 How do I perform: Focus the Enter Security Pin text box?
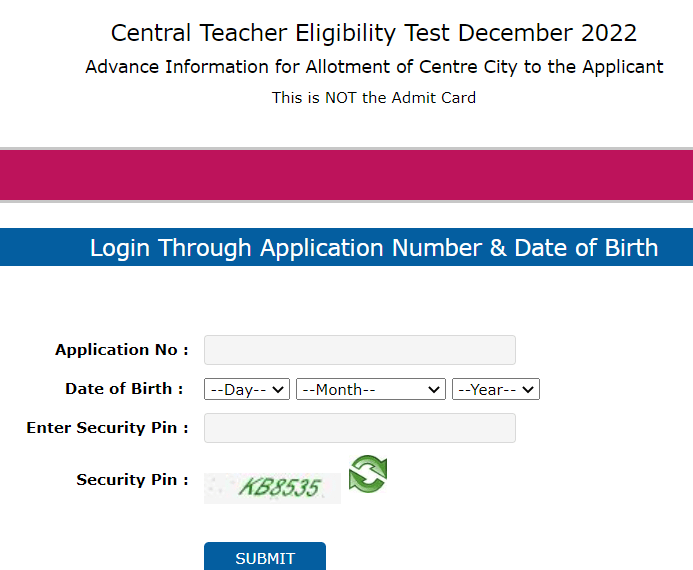pyautogui.click(x=360, y=428)
